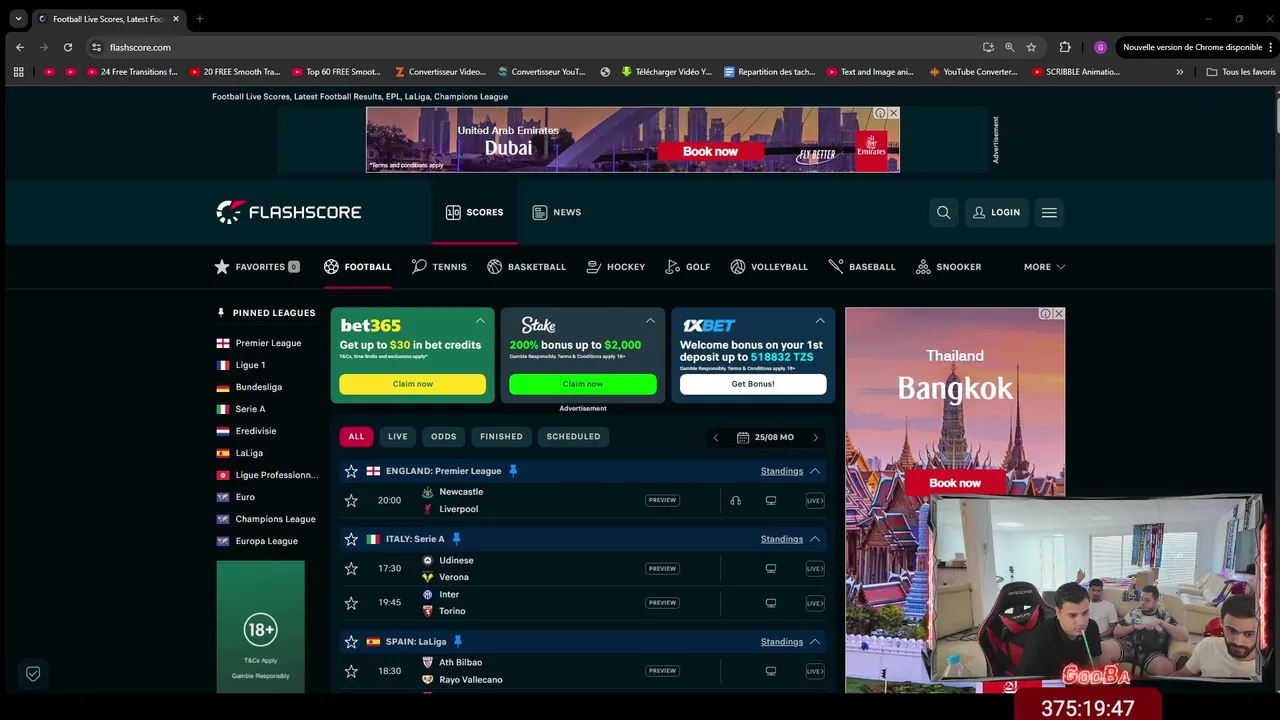The image size is (1280, 720).
Task: Favorite Ath Bilbao vs Rayo Vallecano star
Action: (x=351, y=671)
